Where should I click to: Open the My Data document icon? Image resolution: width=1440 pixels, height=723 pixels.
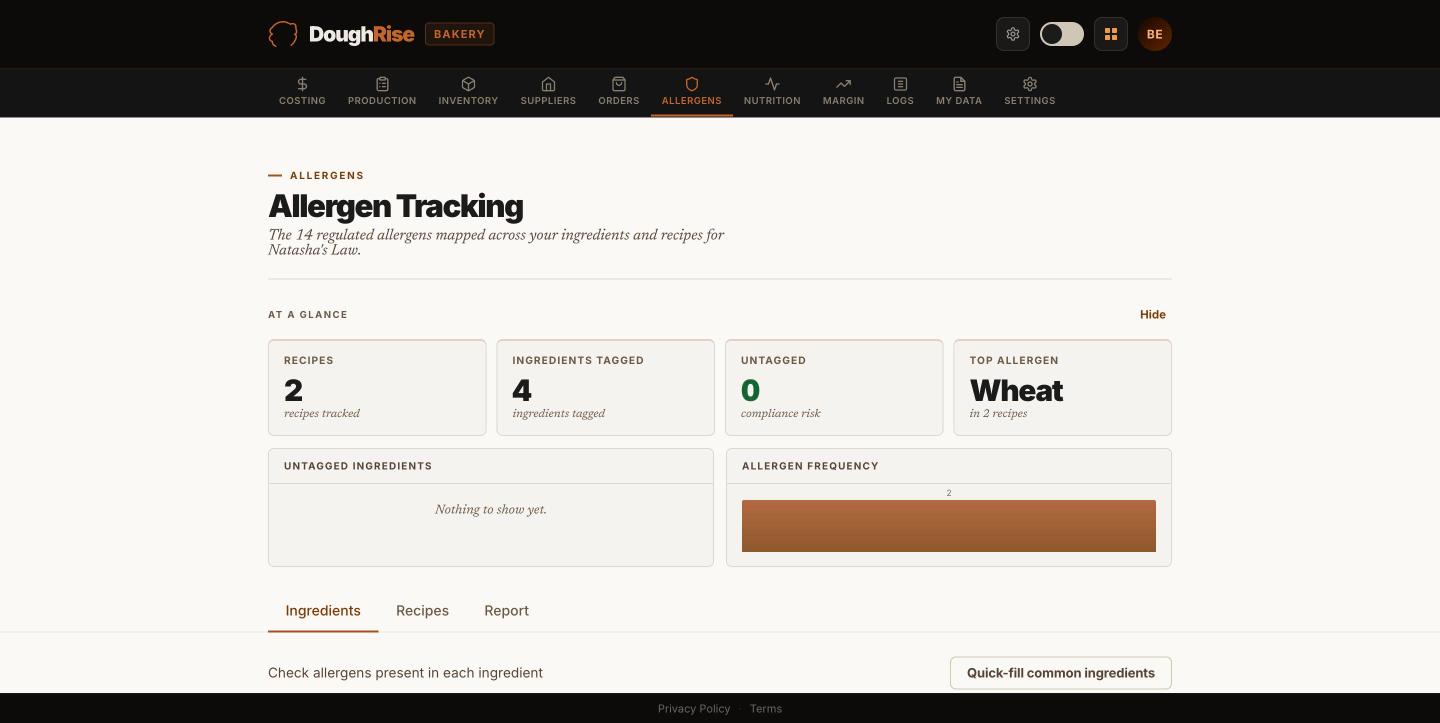point(959,84)
